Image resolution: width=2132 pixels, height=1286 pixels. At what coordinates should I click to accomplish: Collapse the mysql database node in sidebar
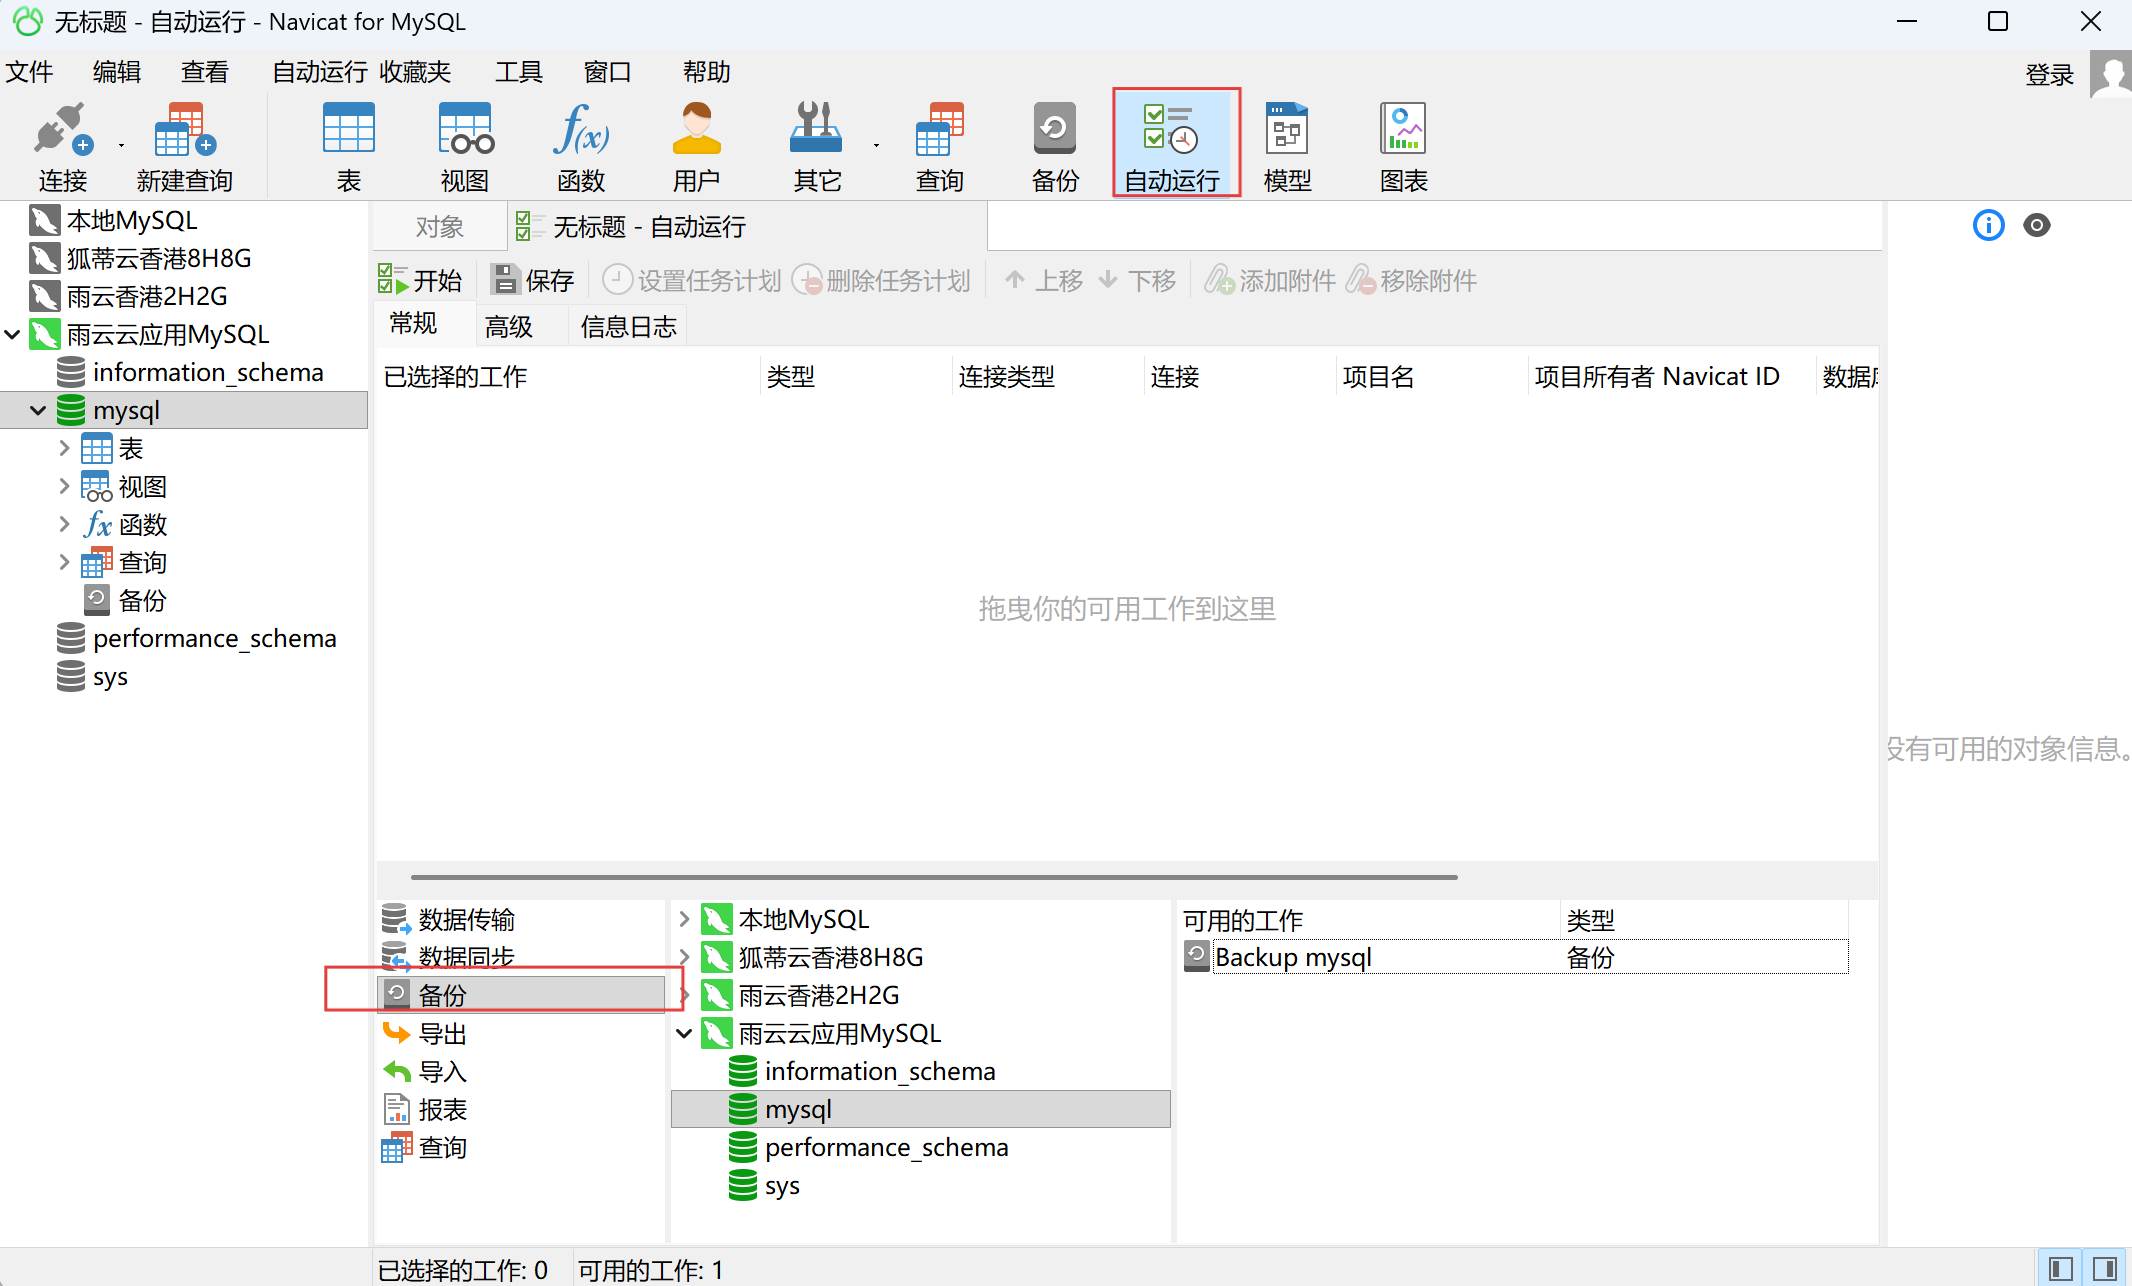click(x=38, y=410)
